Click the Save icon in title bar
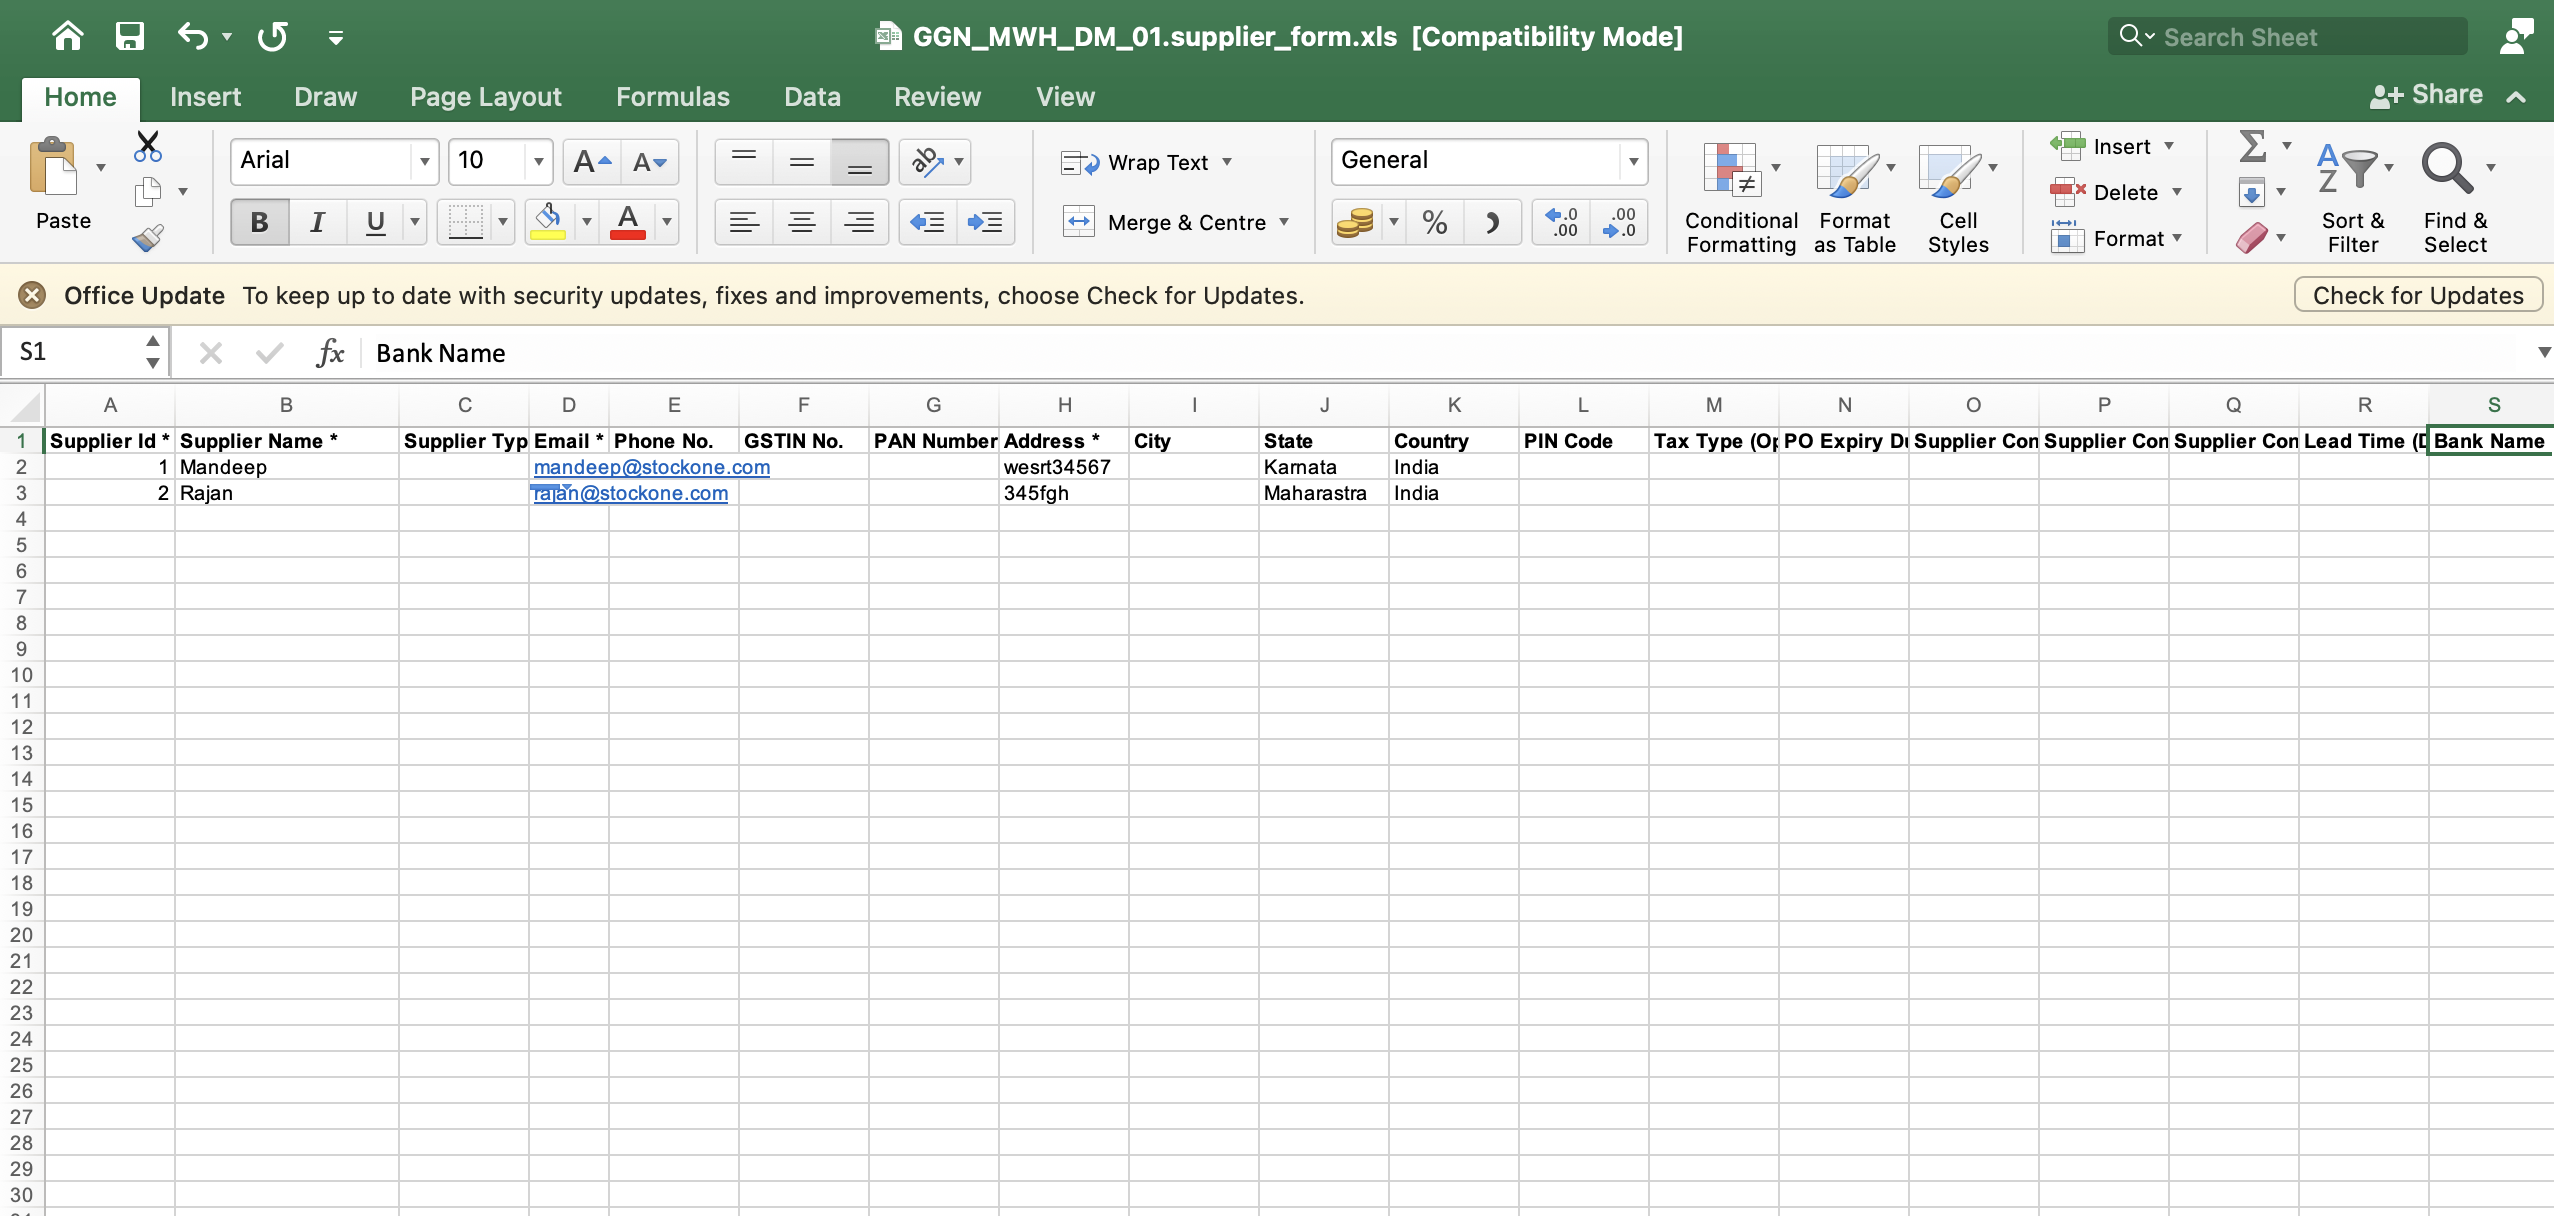2554x1216 pixels. (x=130, y=37)
